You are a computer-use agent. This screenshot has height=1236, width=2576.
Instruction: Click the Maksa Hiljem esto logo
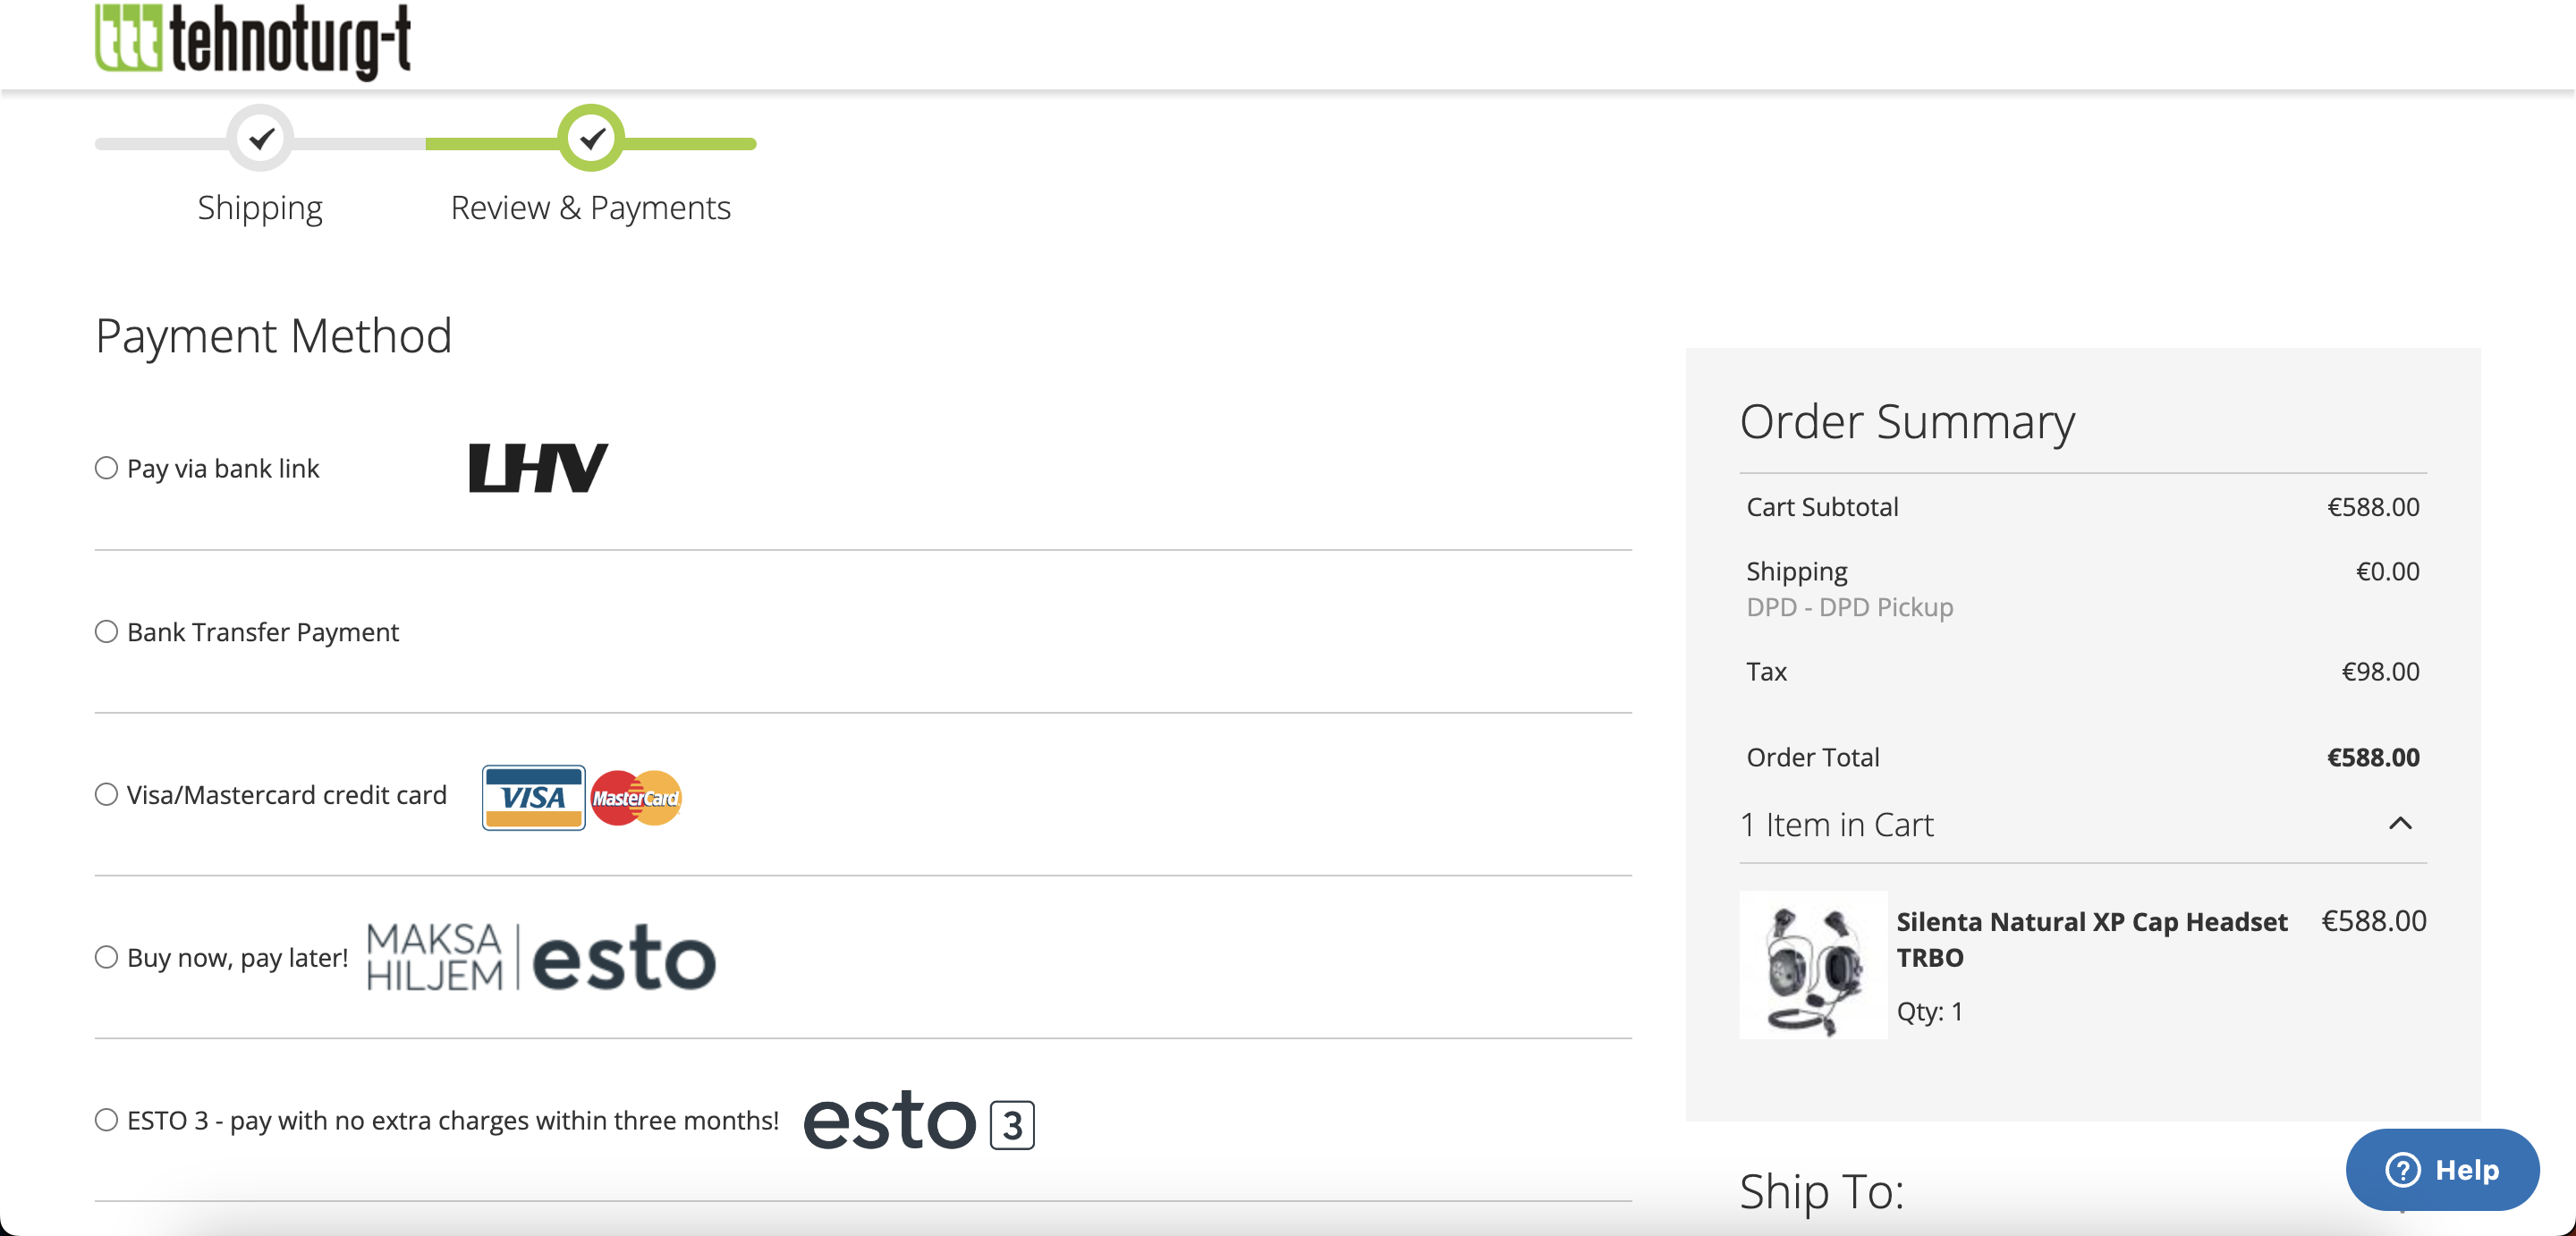coord(541,957)
